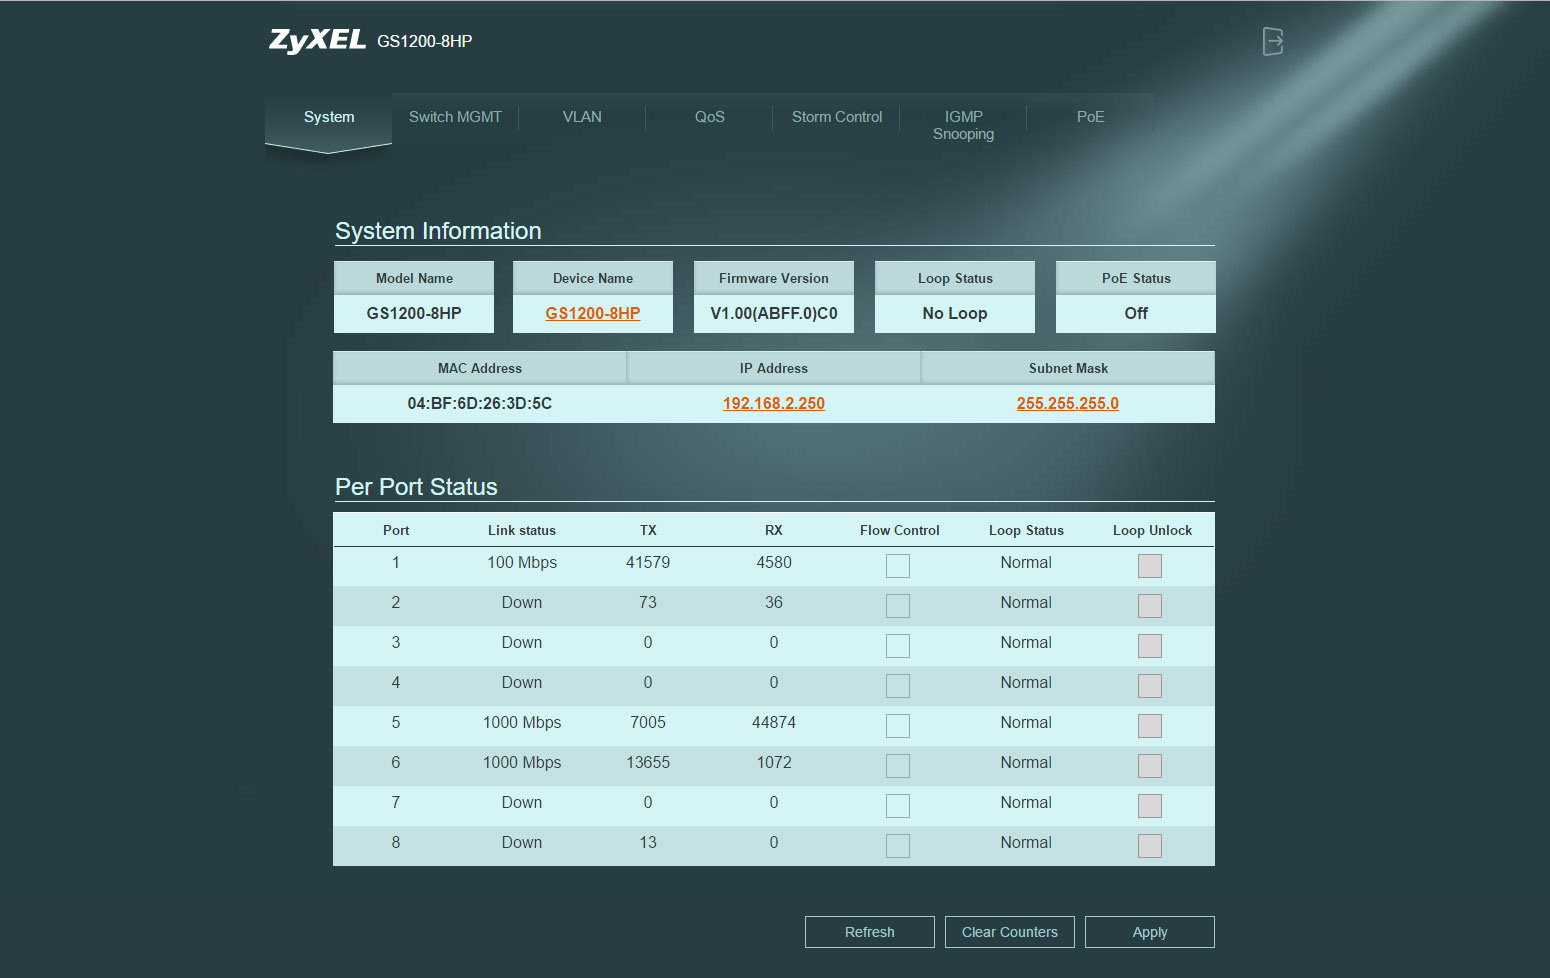Click TX value 41579
The height and width of the screenshot is (978, 1550).
648,562
